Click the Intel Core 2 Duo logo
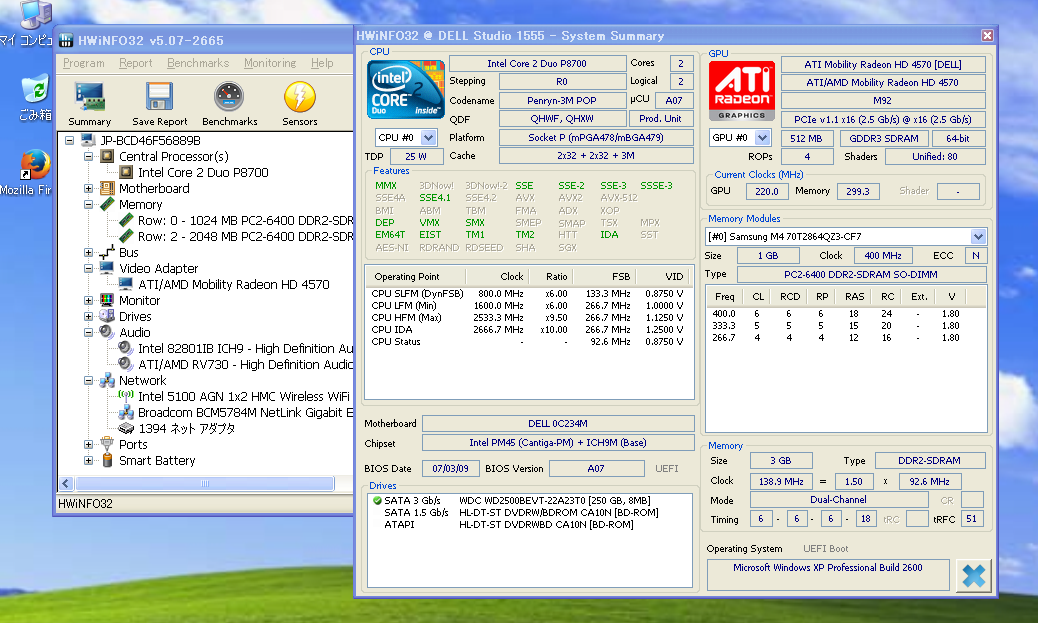1038x623 pixels. (x=406, y=89)
